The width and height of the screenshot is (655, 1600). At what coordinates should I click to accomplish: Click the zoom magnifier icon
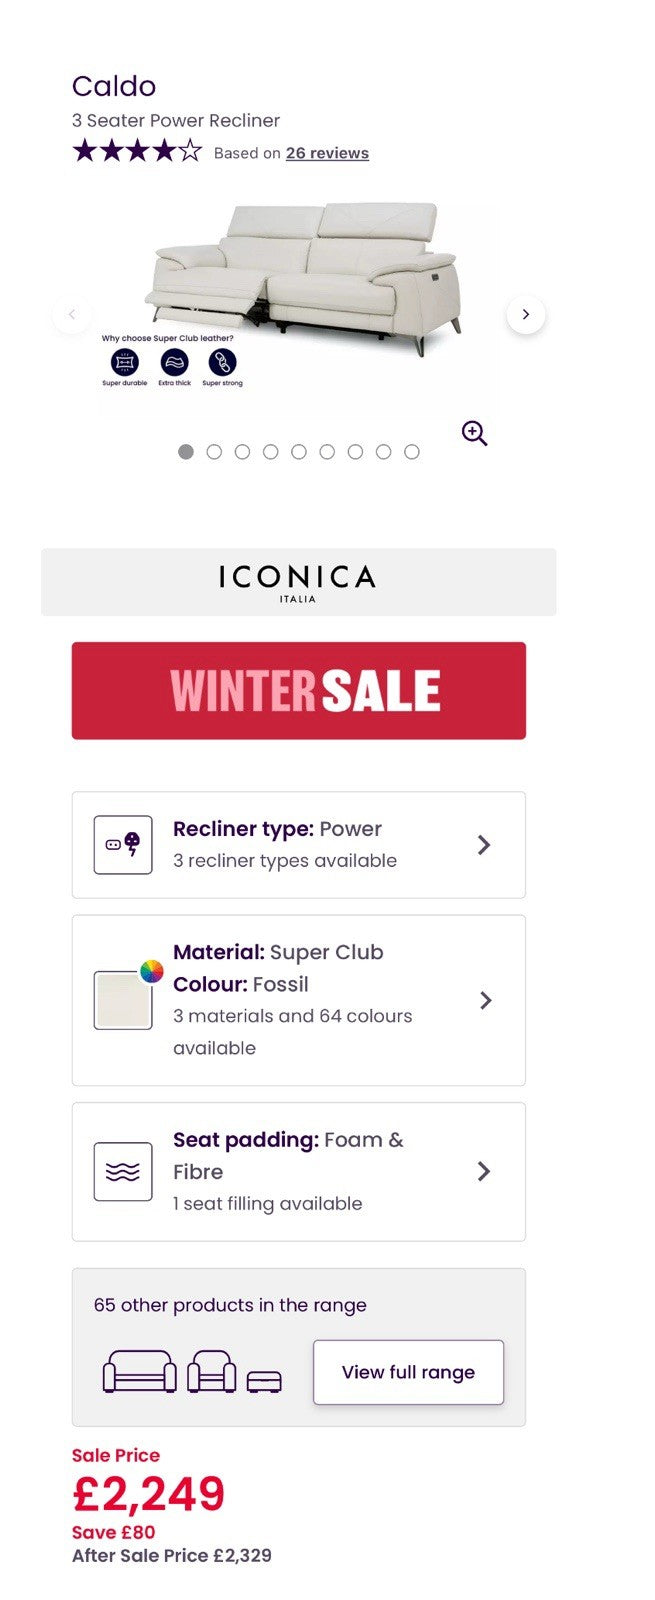[474, 433]
